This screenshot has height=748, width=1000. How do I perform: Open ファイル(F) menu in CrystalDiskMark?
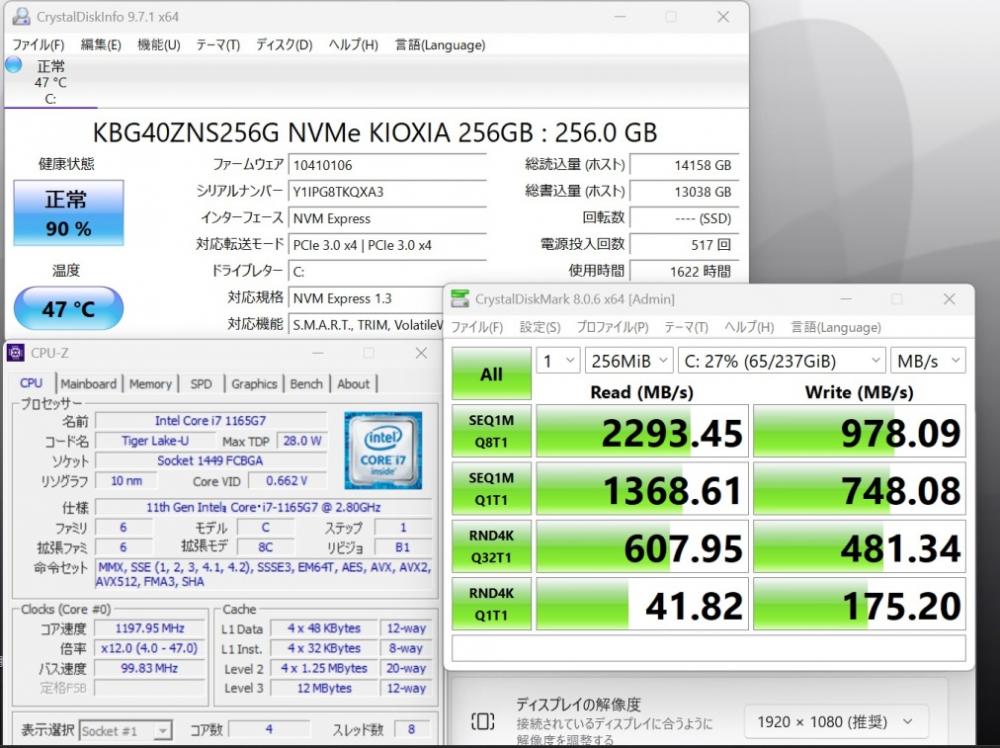coord(477,327)
